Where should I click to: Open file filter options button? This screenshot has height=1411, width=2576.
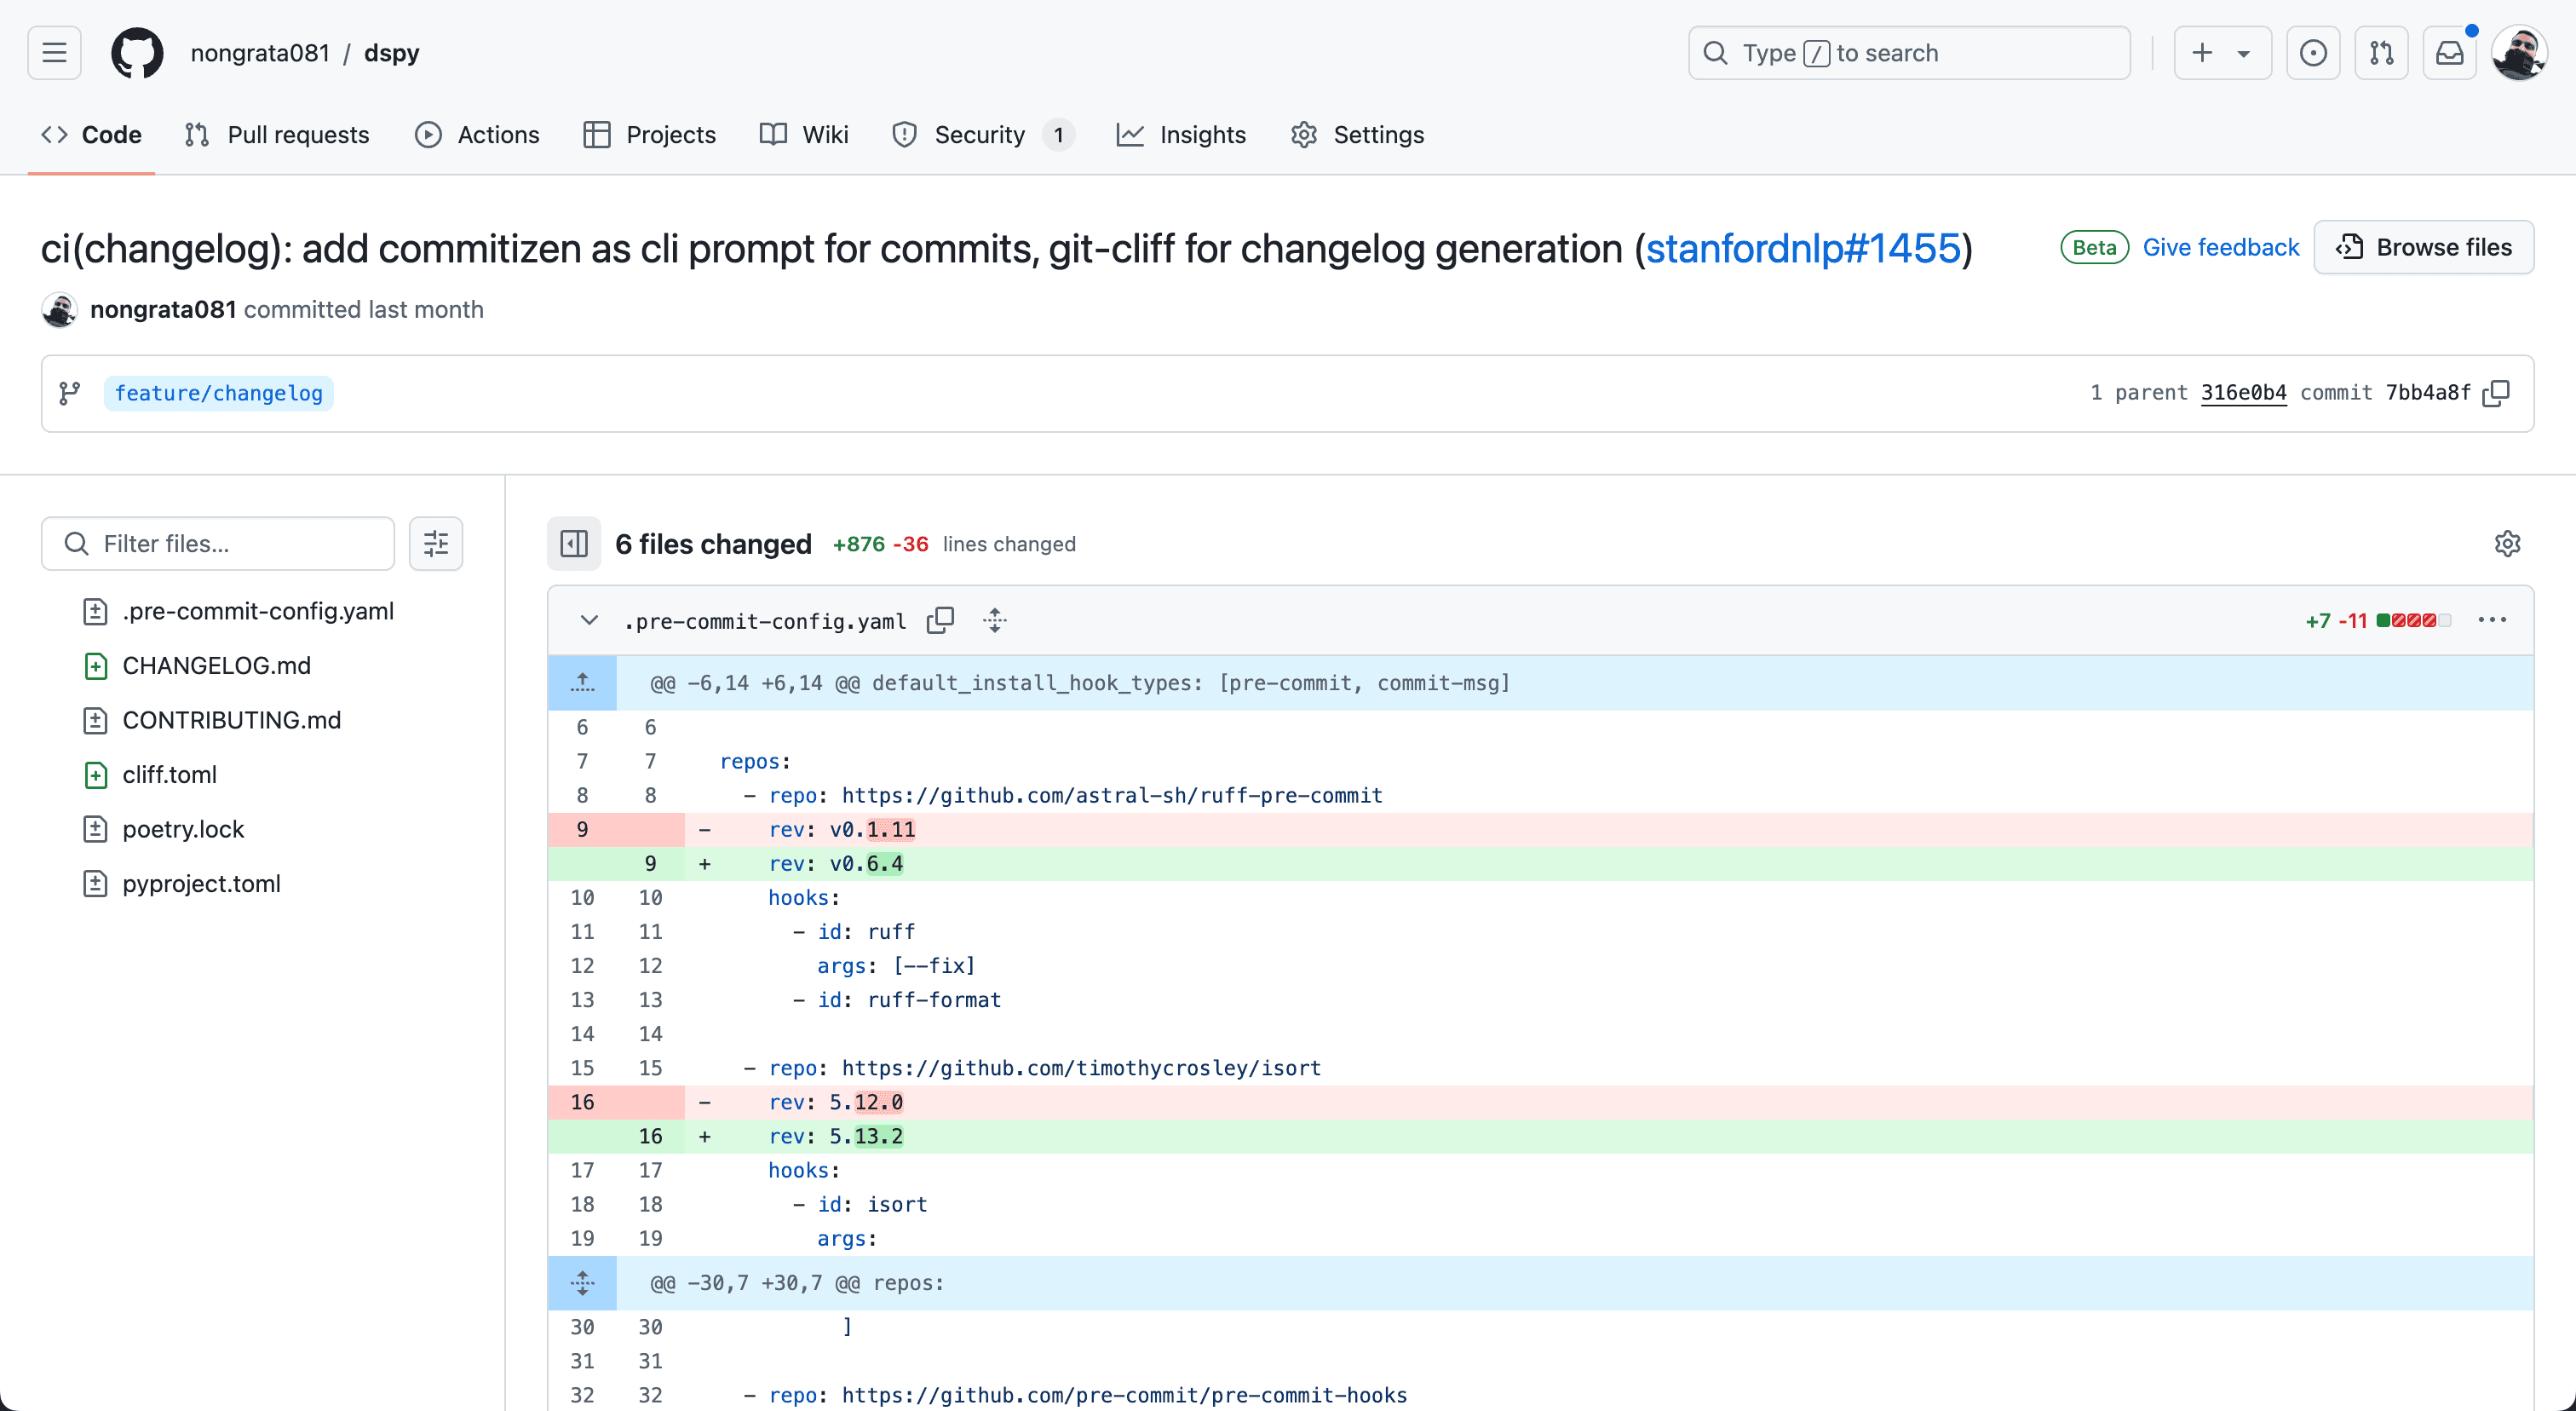[x=436, y=544]
